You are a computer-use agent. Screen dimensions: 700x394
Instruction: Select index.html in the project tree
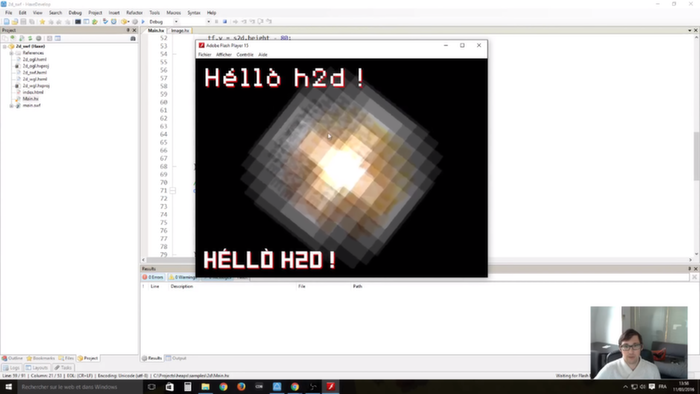[x=33, y=92]
